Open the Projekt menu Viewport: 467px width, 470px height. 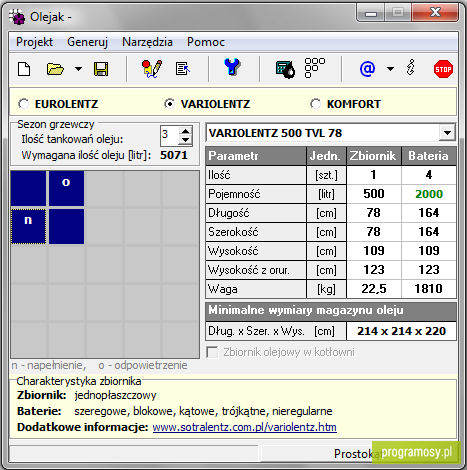tap(34, 42)
